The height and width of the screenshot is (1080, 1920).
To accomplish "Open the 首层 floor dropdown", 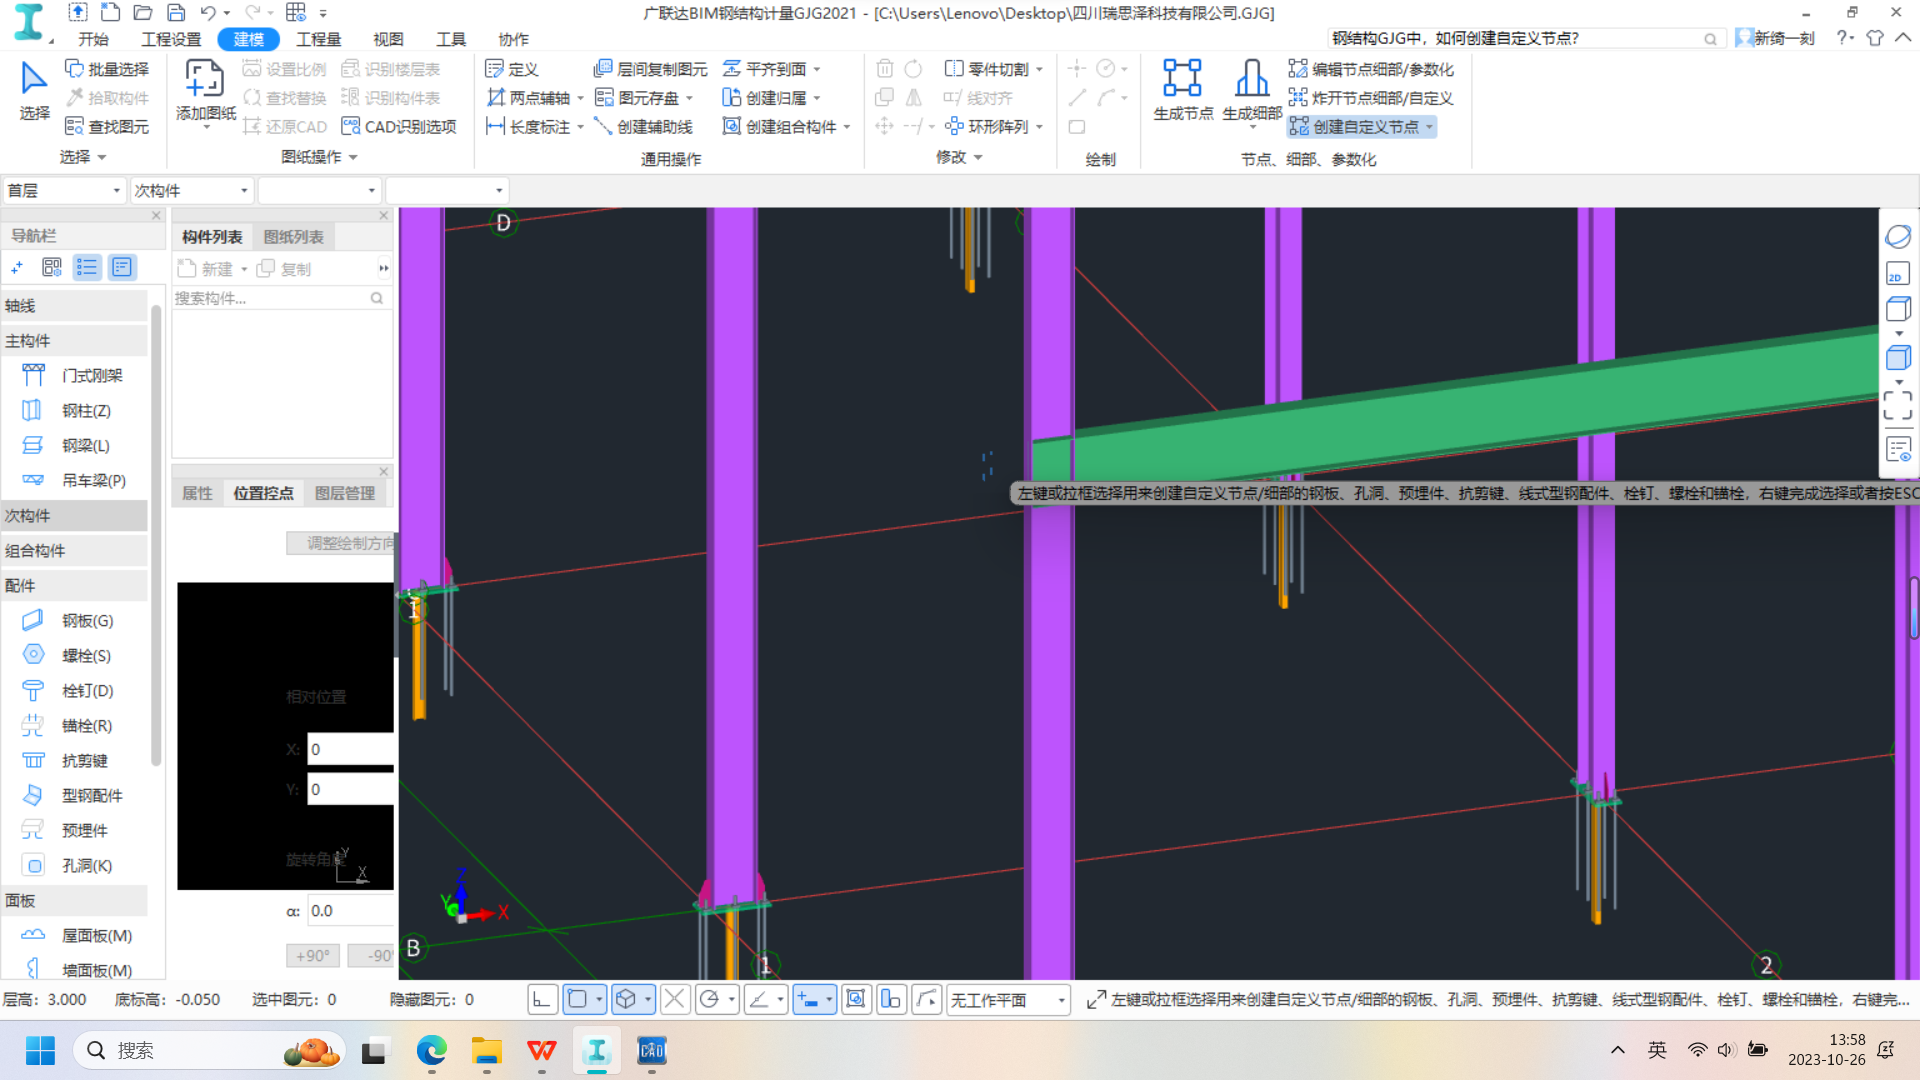I will pyautogui.click(x=64, y=190).
